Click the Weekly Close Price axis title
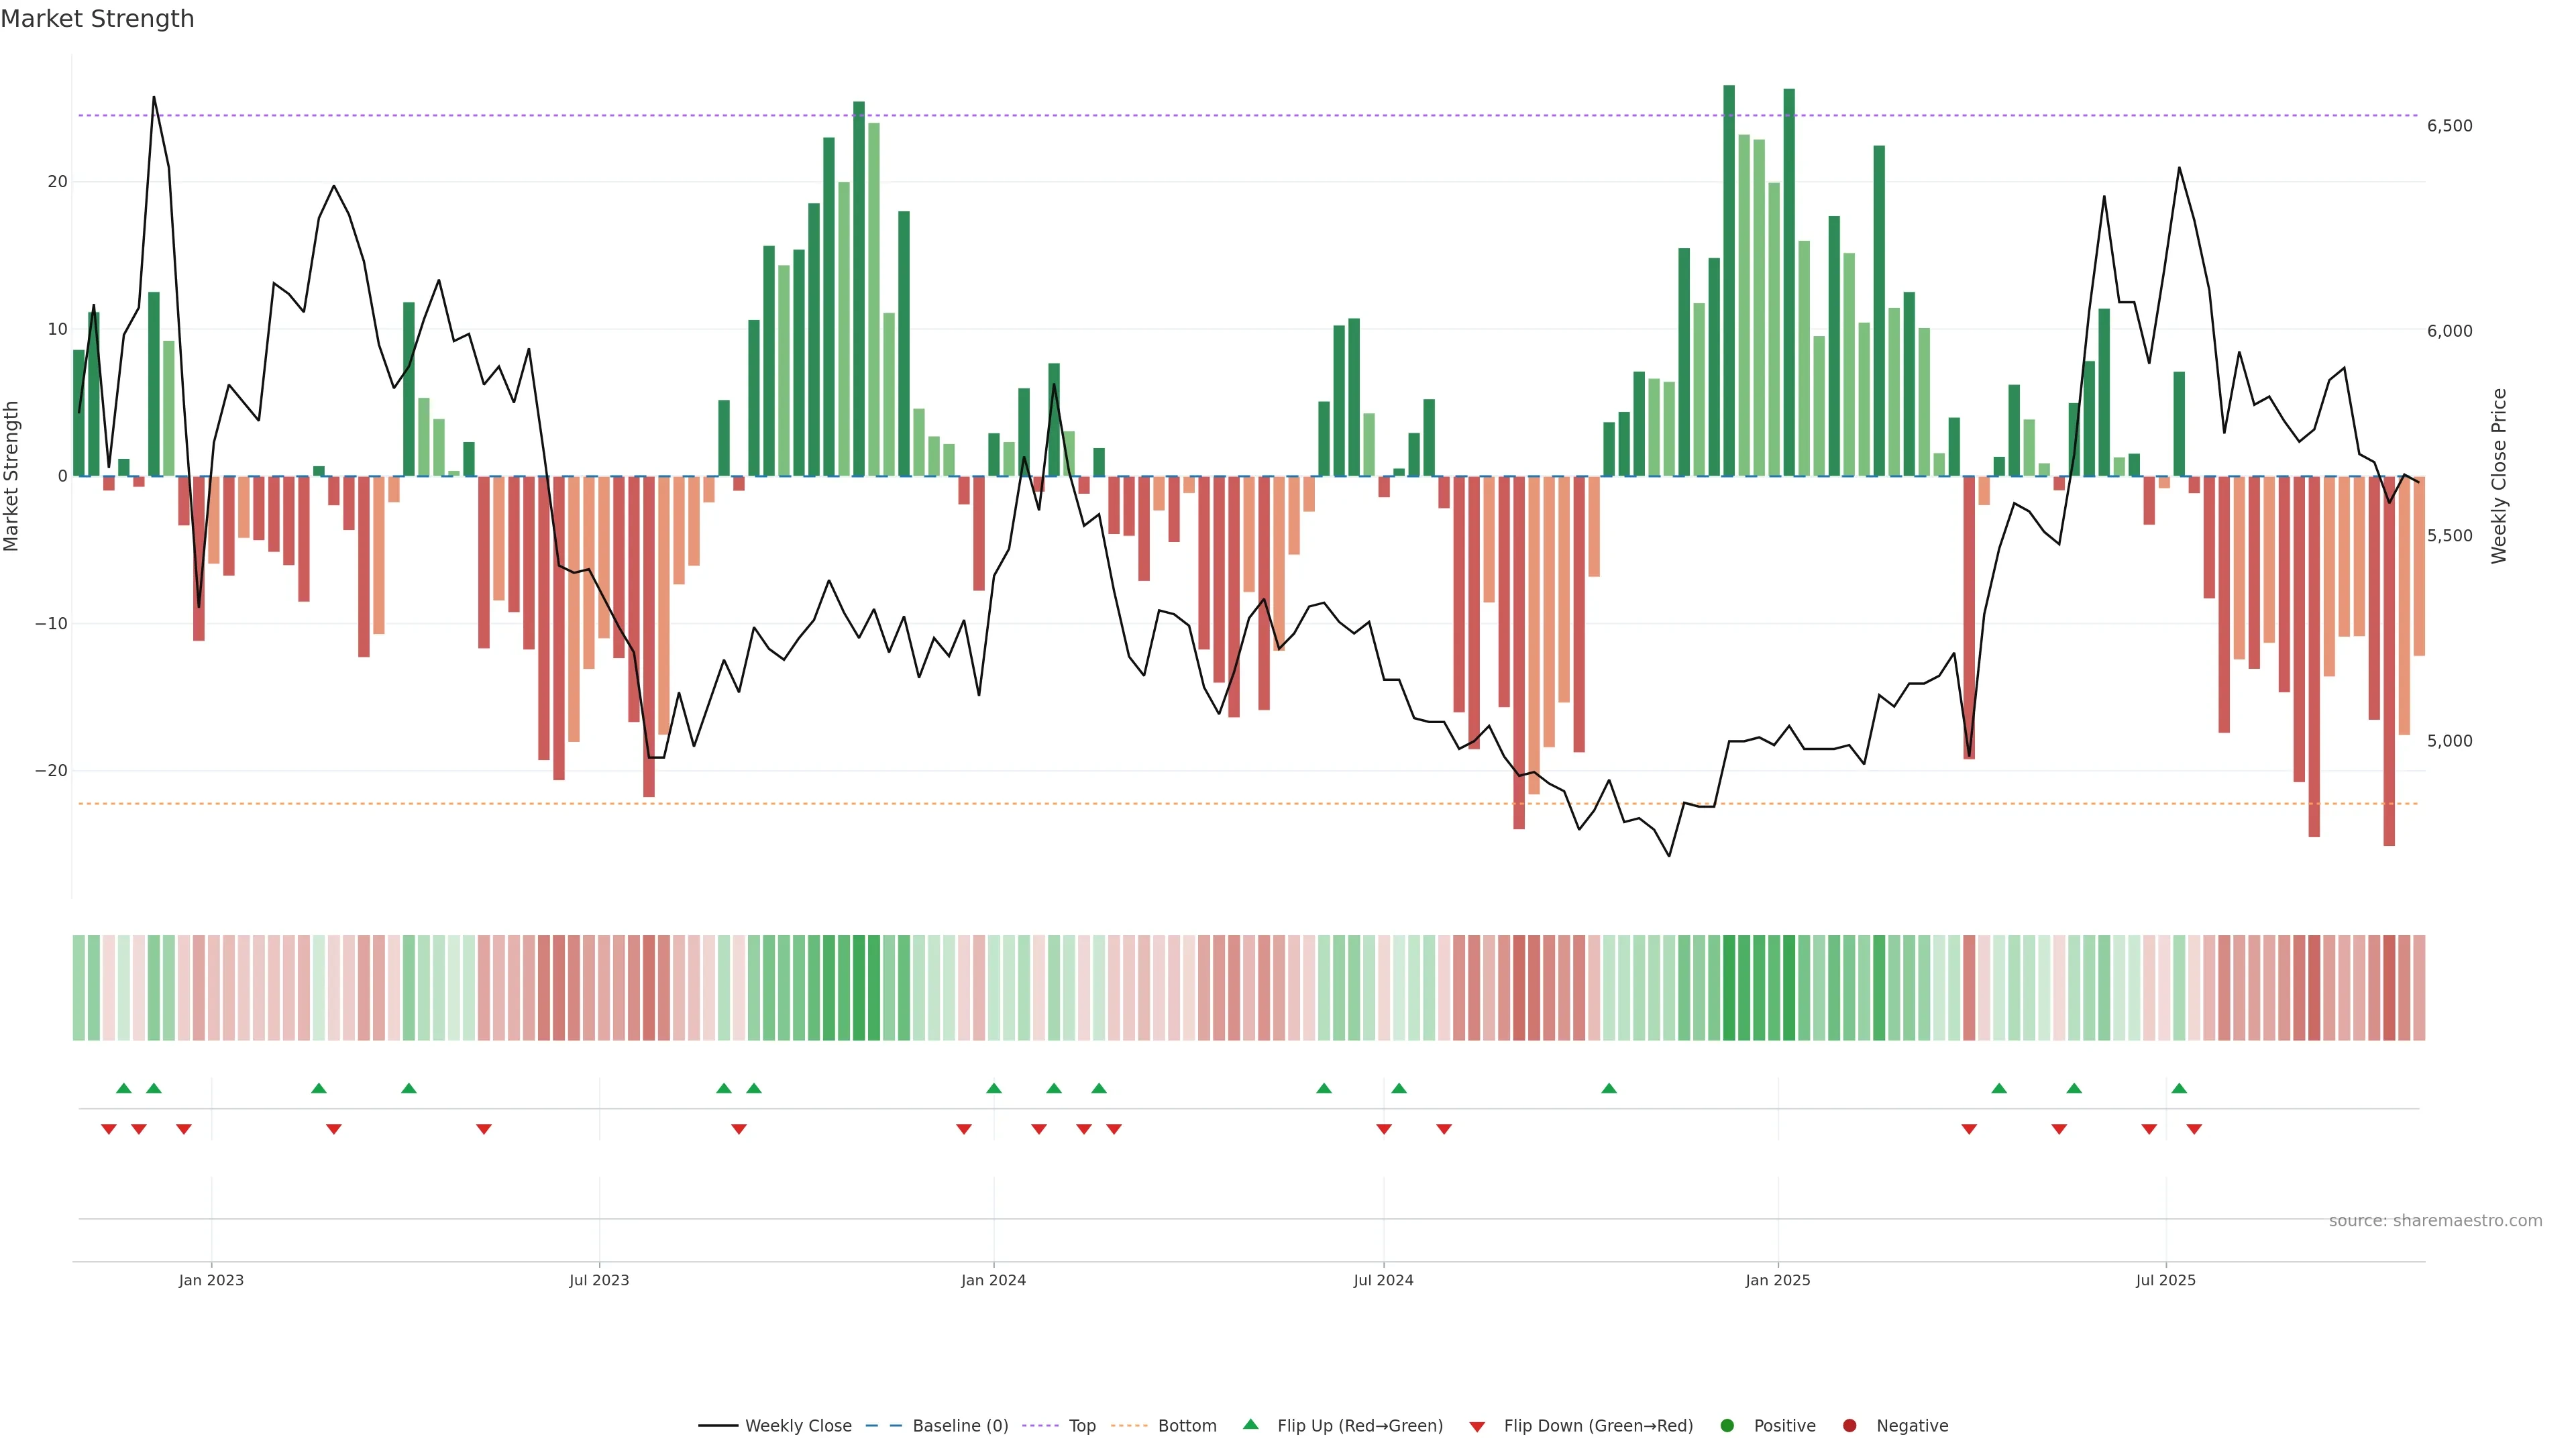2576x1449 pixels. (x=2499, y=476)
